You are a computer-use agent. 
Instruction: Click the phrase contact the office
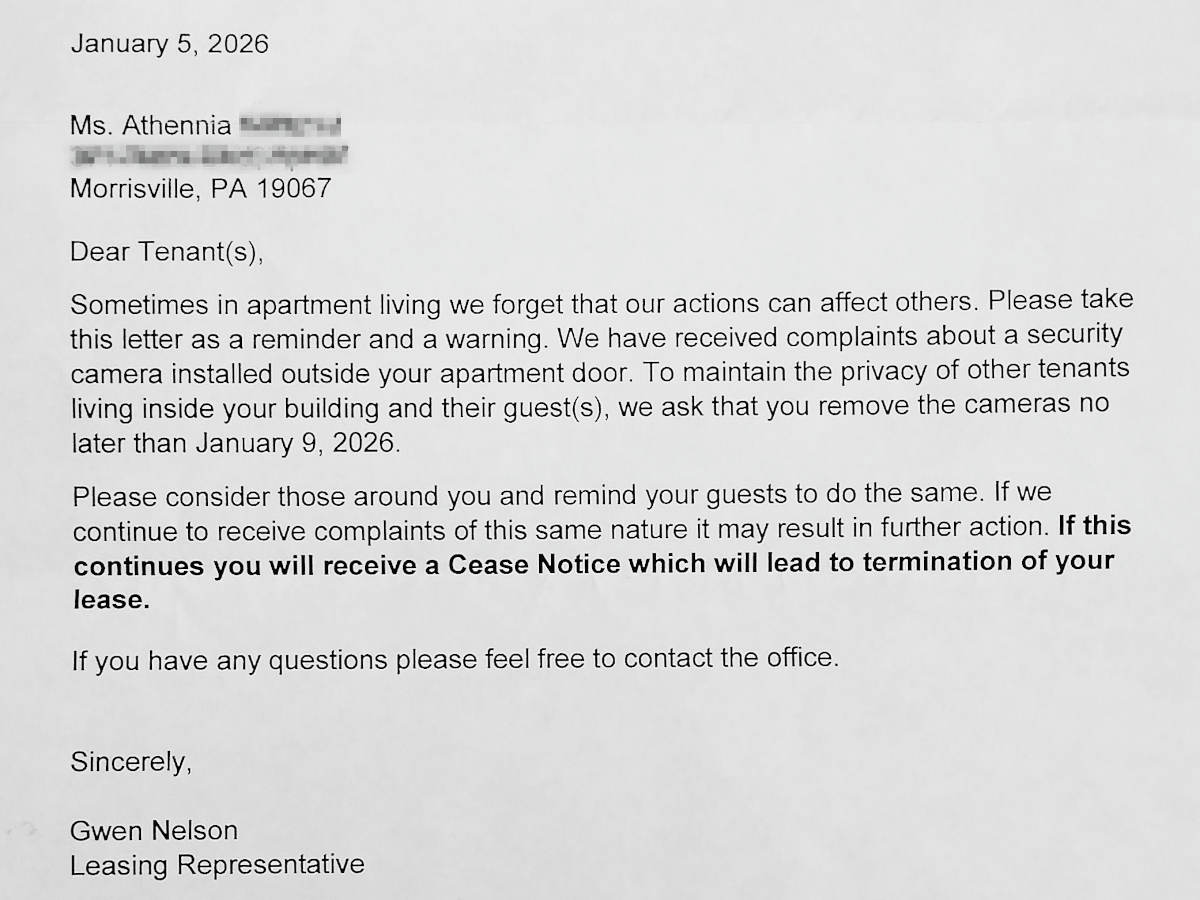point(729,658)
